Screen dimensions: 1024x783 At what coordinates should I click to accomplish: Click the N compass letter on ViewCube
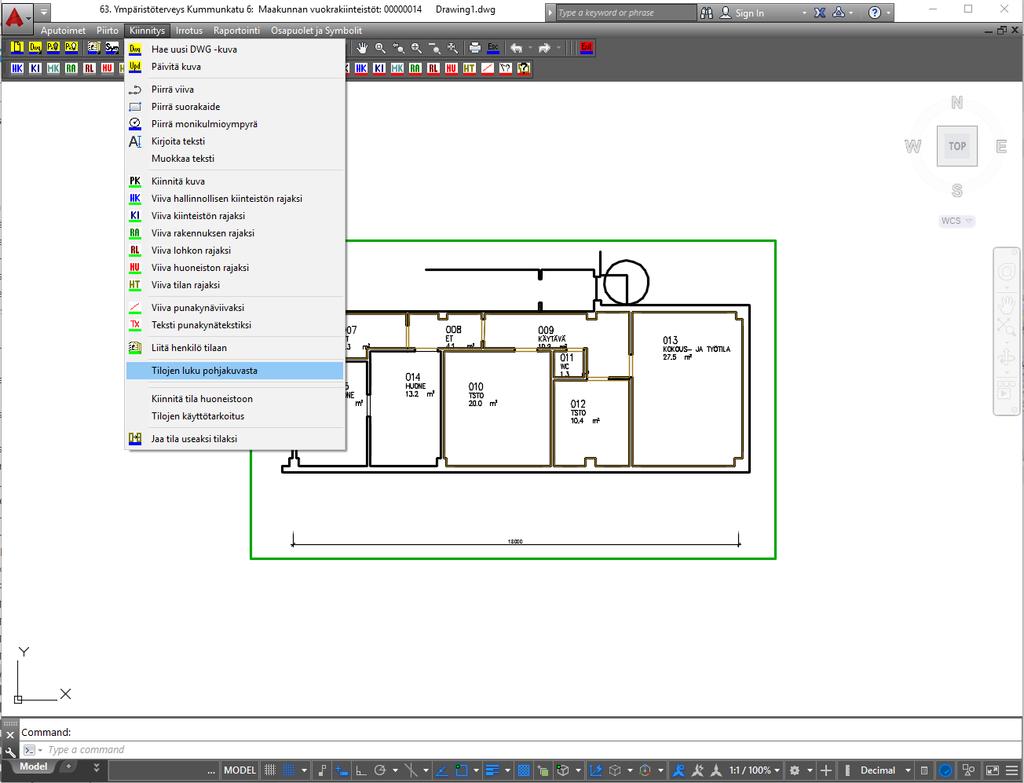tap(957, 103)
